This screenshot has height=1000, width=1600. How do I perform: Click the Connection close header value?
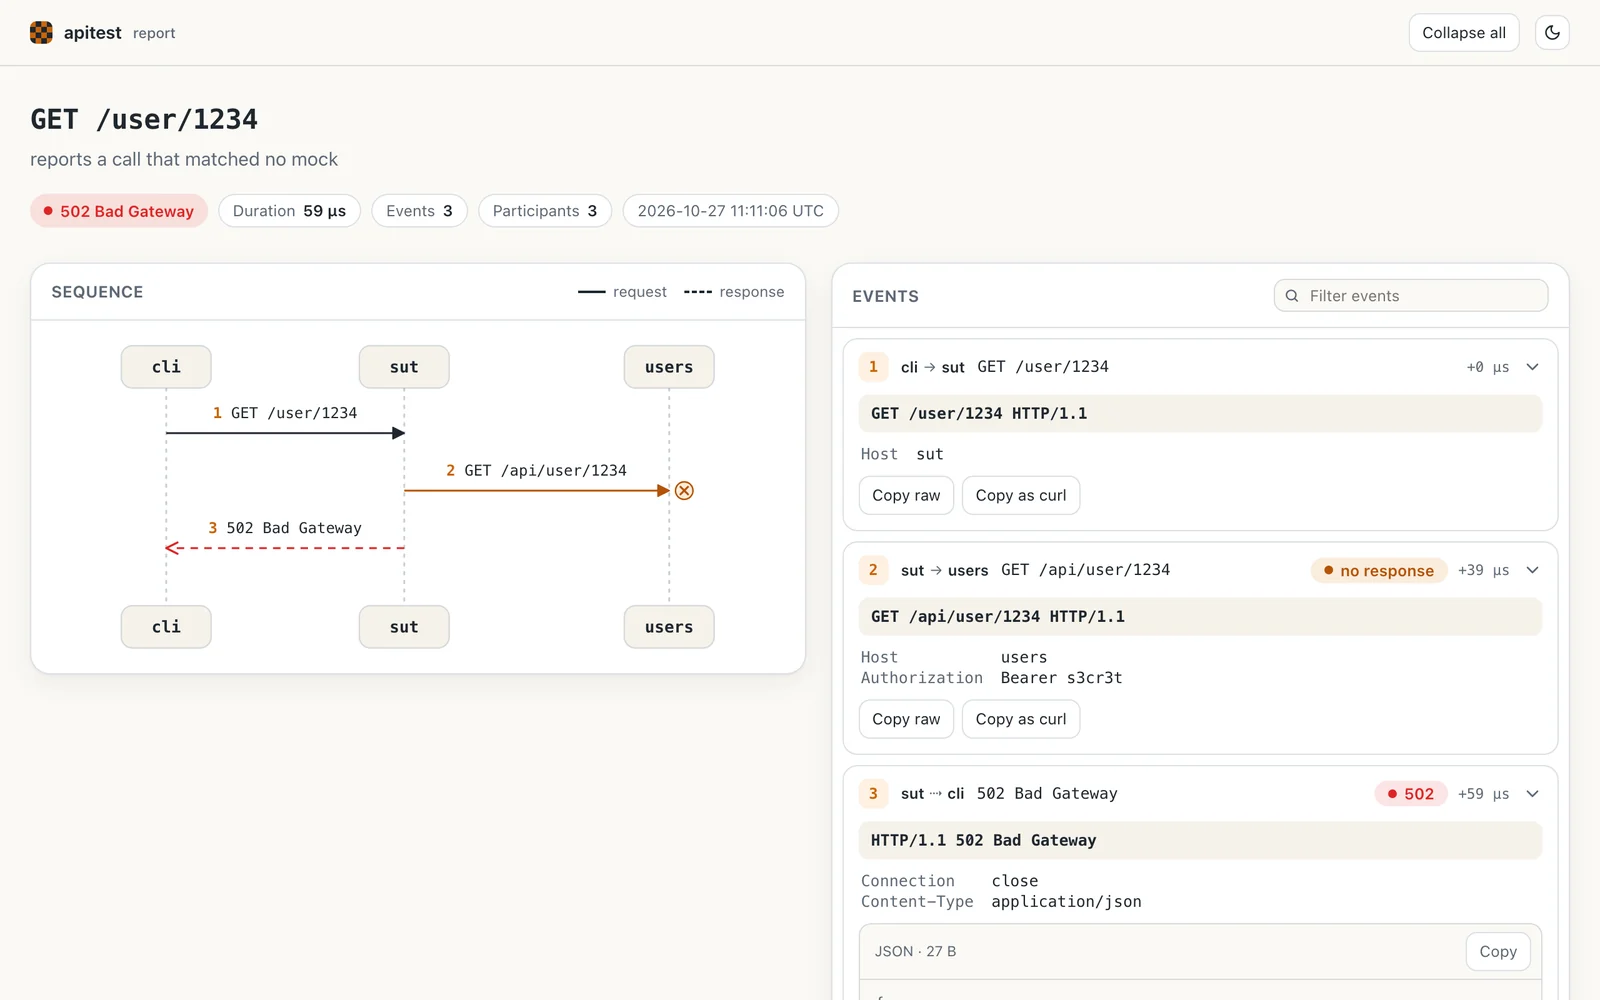pyautogui.click(x=1015, y=881)
